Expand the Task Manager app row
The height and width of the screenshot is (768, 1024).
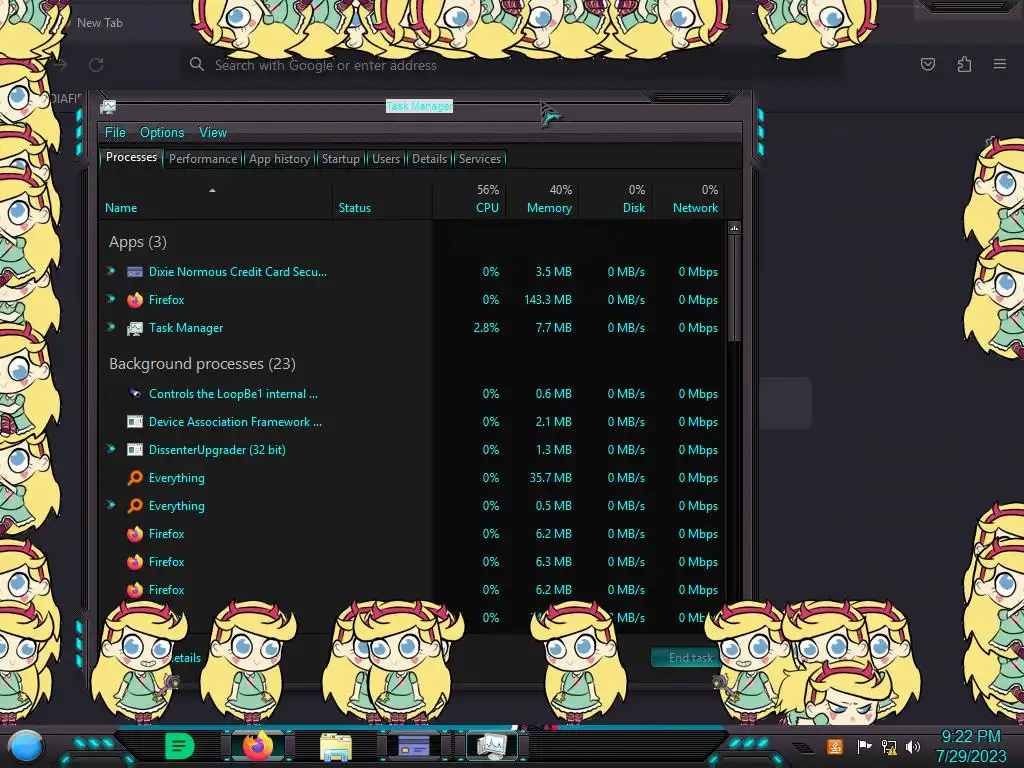coord(111,327)
